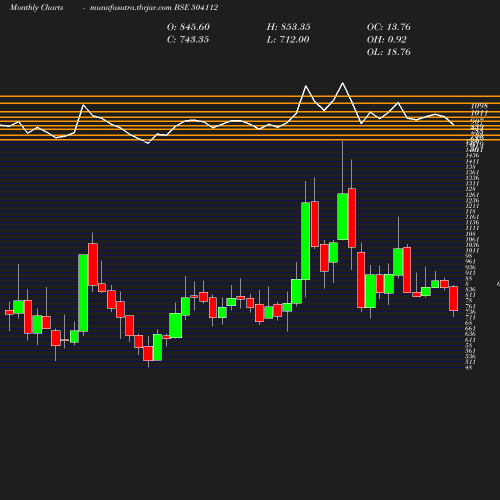The width and height of the screenshot is (500, 500).
Task: Click the first small red candle at chart's left end
Action: [x=9, y=312]
